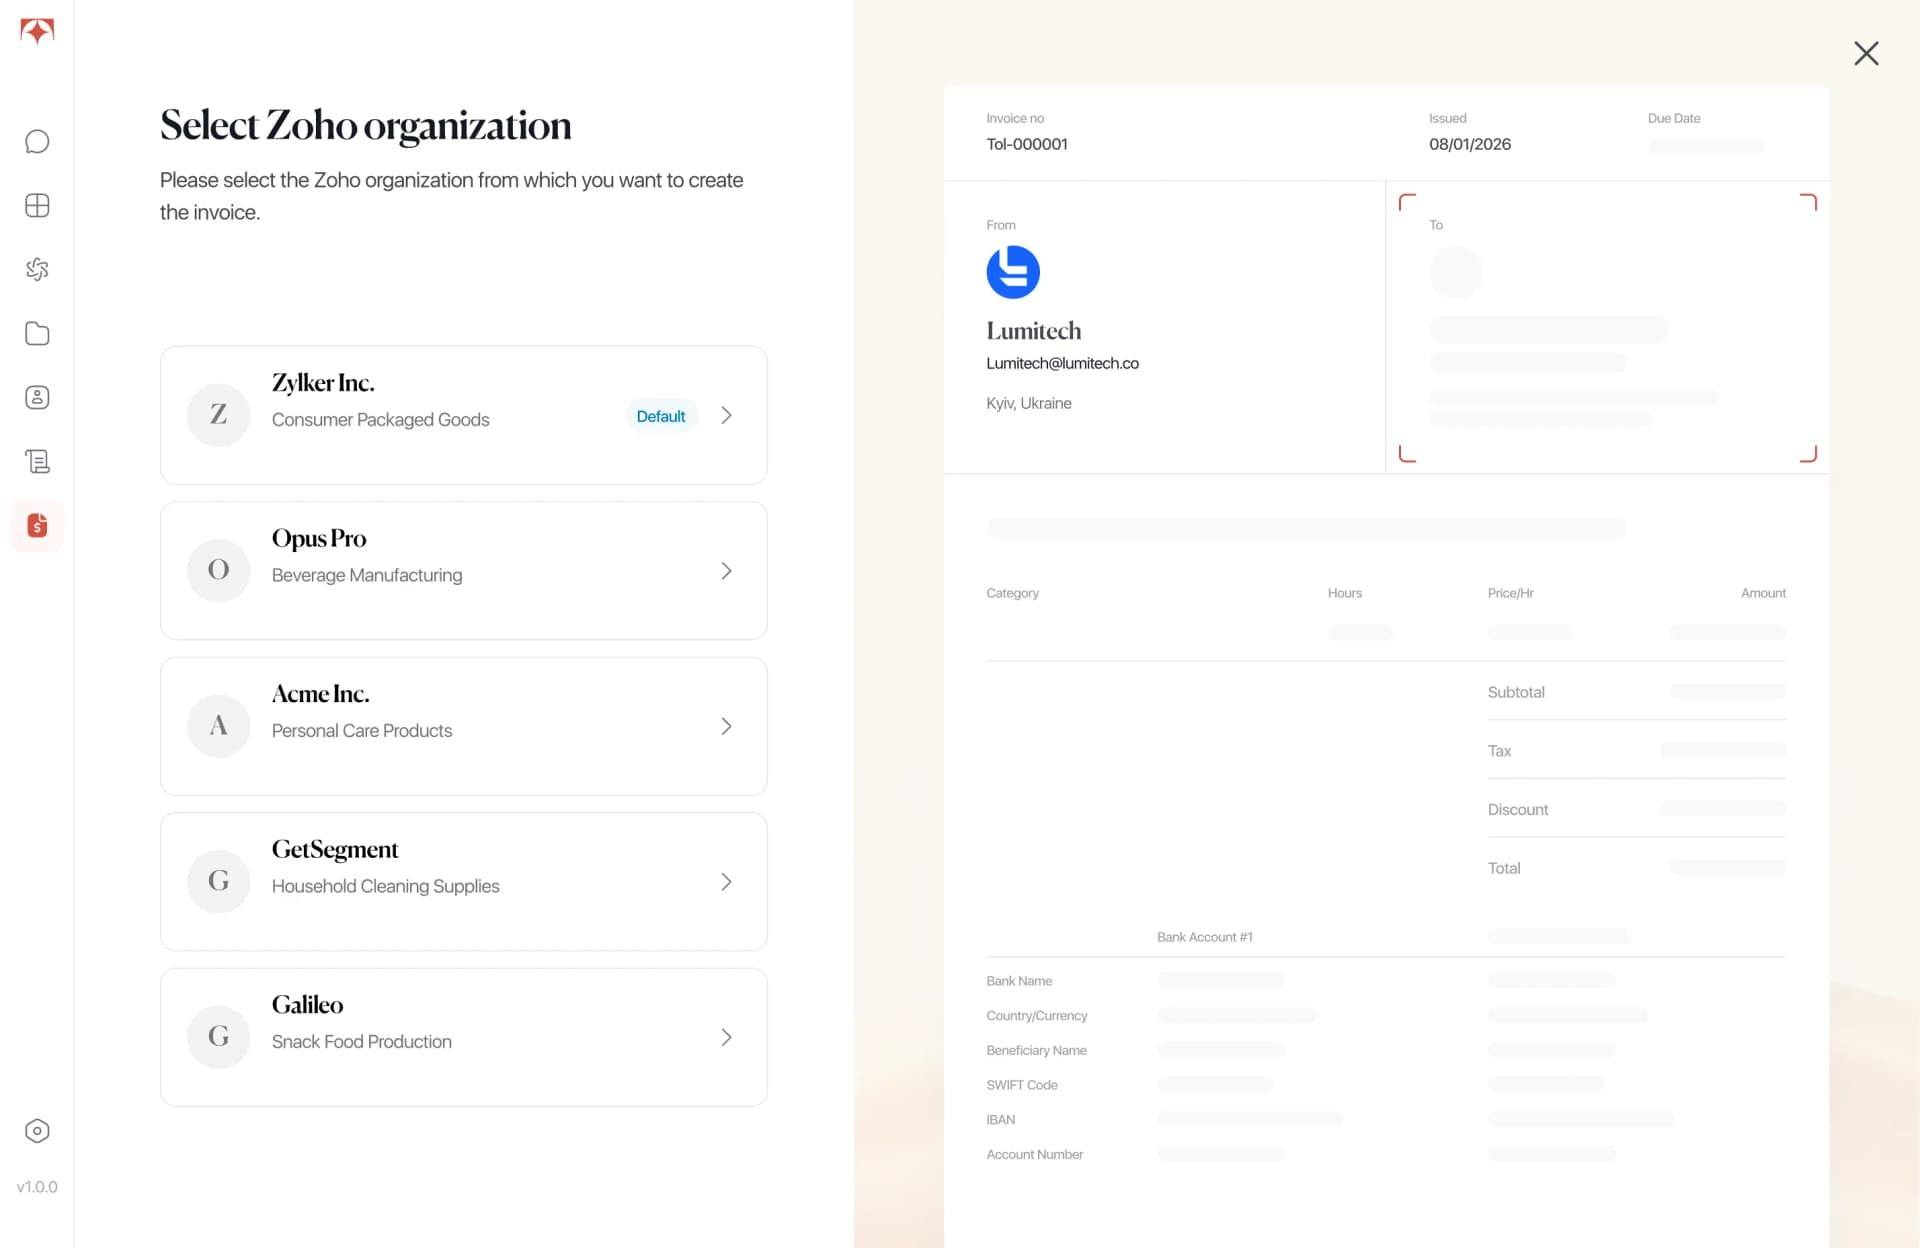Viewport: 1920px width, 1248px height.
Task: Click the issued date 08/01/2026
Action: coord(1470,144)
